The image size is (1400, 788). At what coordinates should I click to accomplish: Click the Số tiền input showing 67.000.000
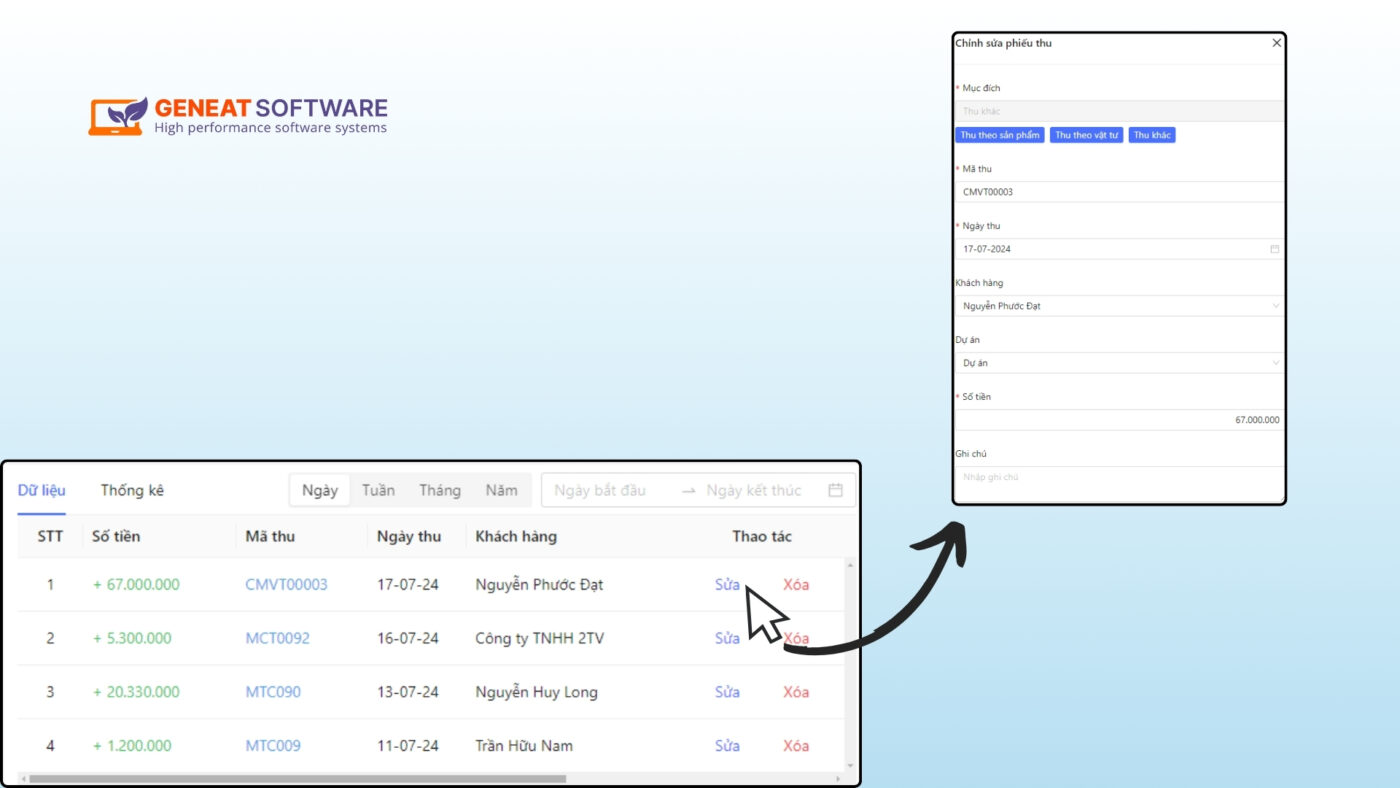tap(1119, 420)
